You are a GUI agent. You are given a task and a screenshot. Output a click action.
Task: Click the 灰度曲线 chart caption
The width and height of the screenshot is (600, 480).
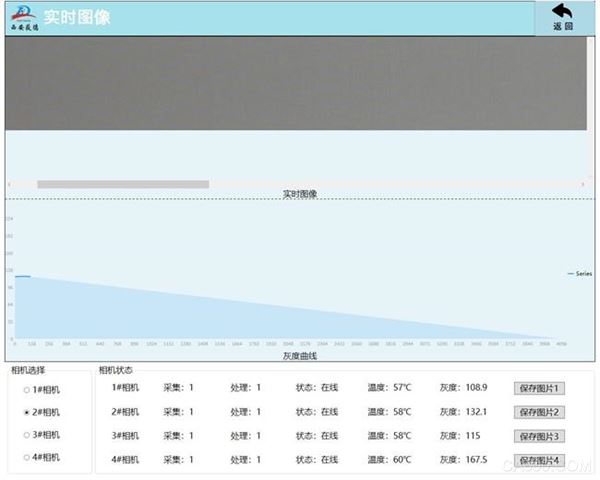tap(300, 356)
